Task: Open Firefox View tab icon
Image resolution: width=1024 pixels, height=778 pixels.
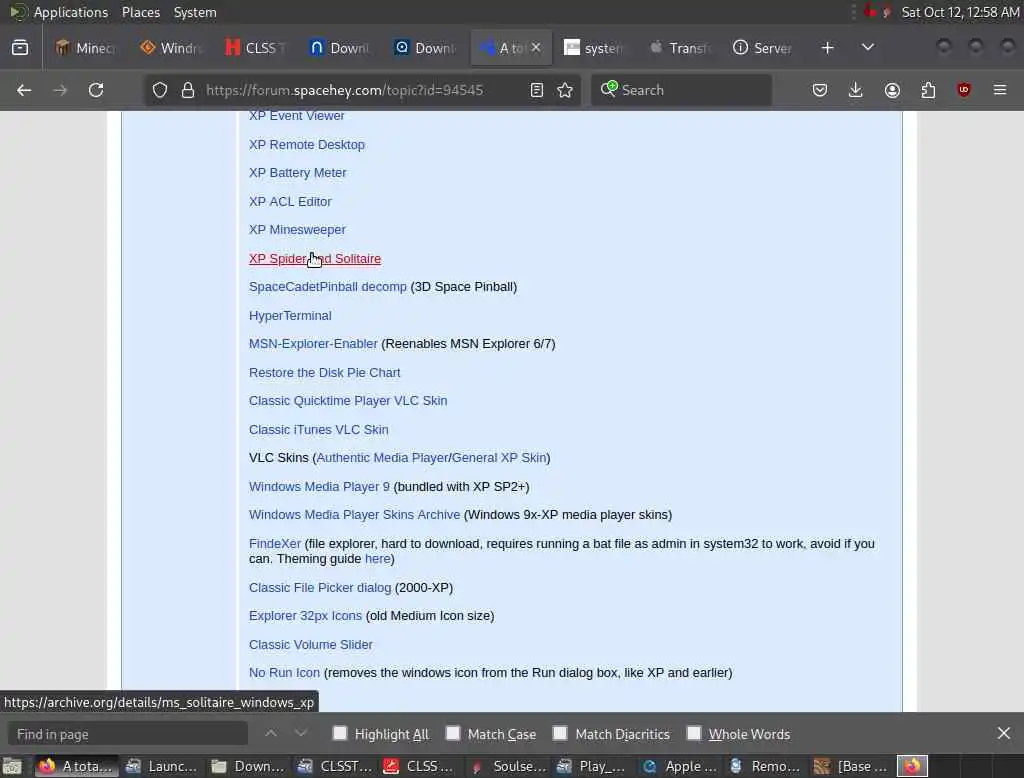Action: pyautogui.click(x=20, y=48)
